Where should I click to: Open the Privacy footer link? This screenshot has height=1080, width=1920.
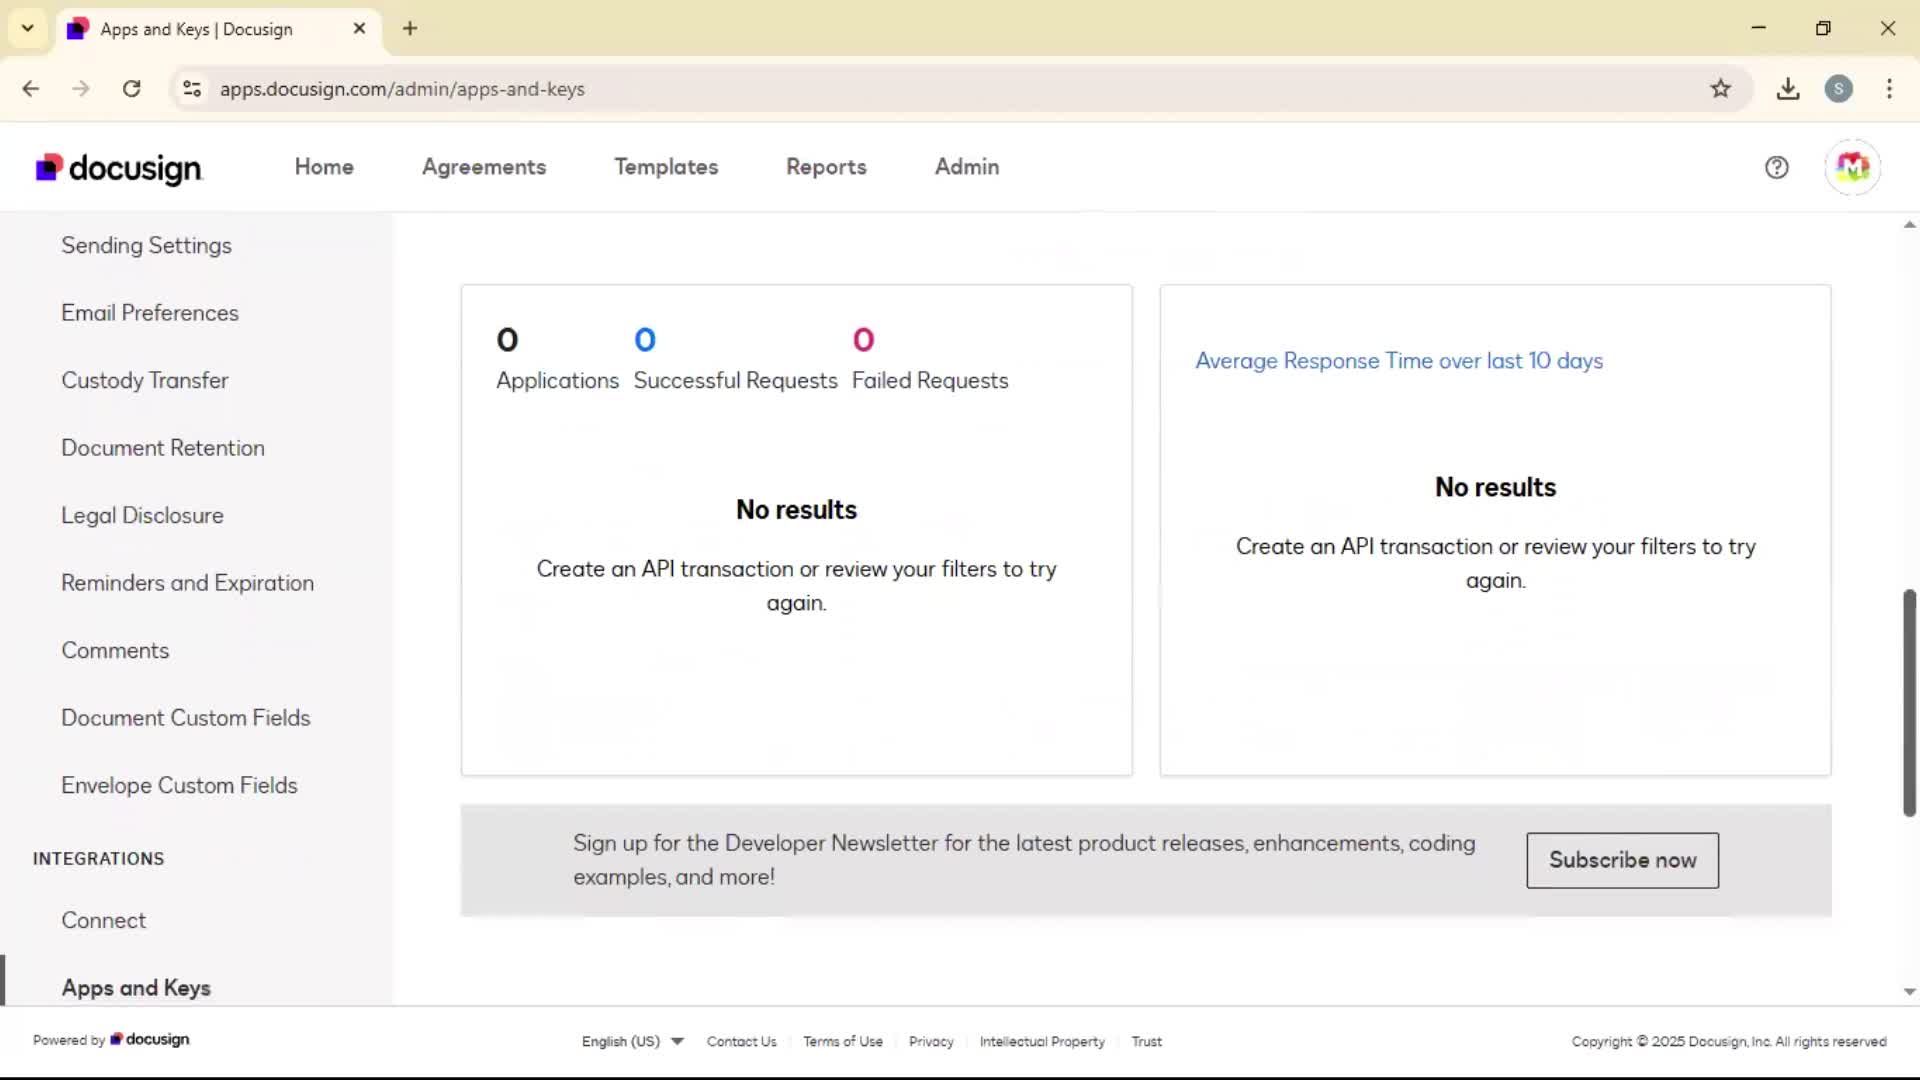(931, 1041)
